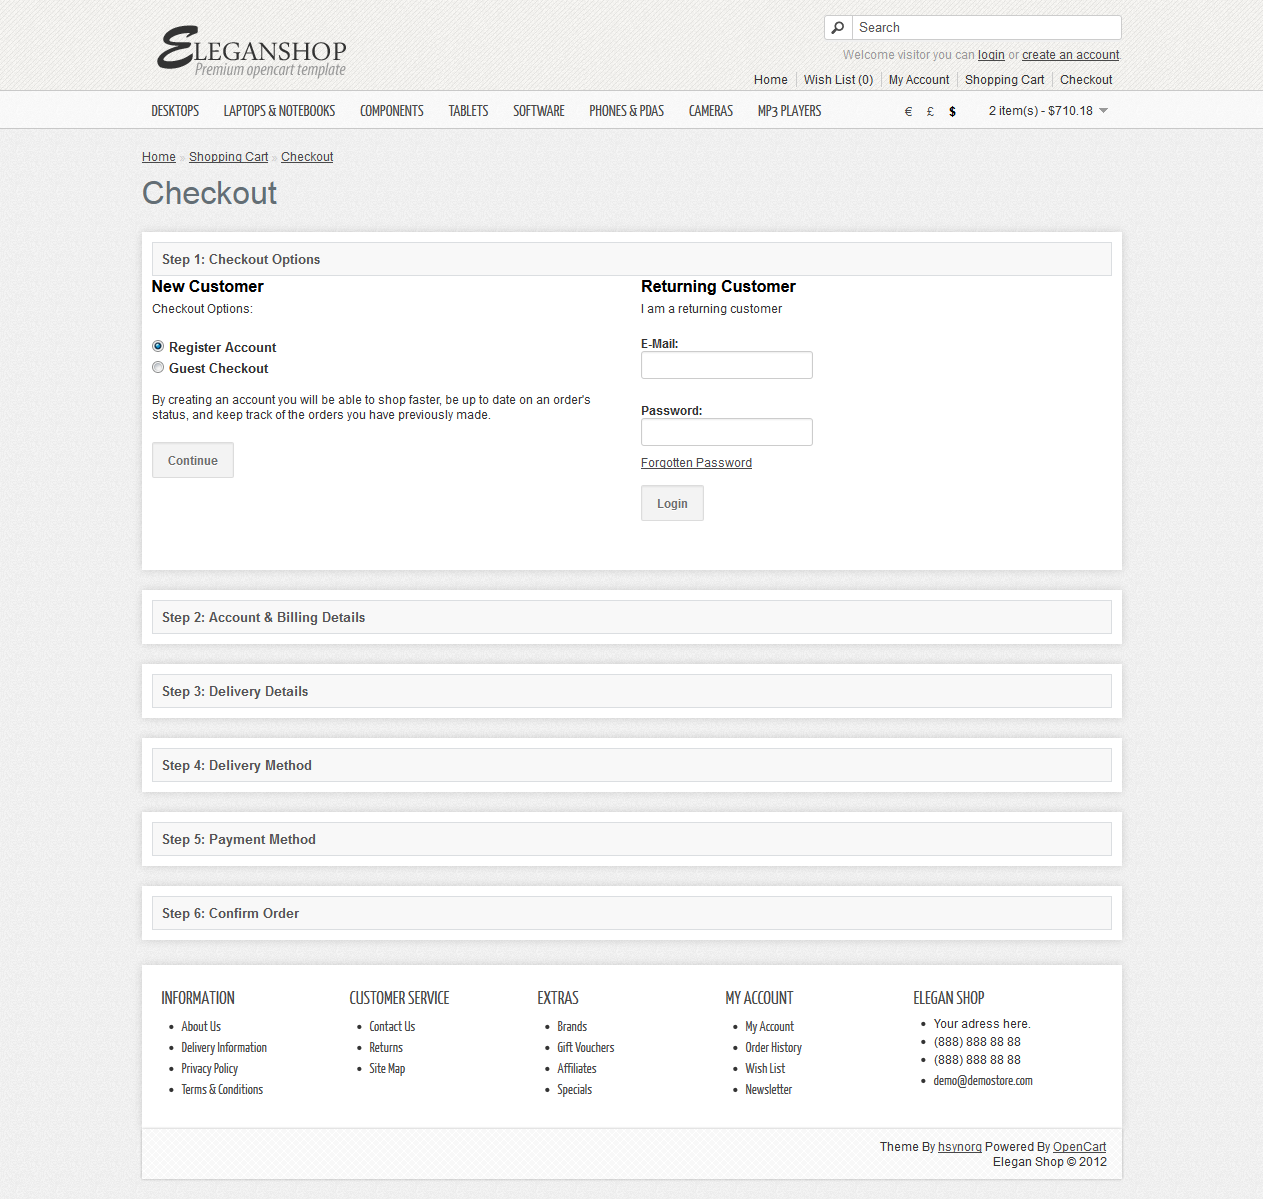Open Wish List footer link

[x=765, y=1069]
